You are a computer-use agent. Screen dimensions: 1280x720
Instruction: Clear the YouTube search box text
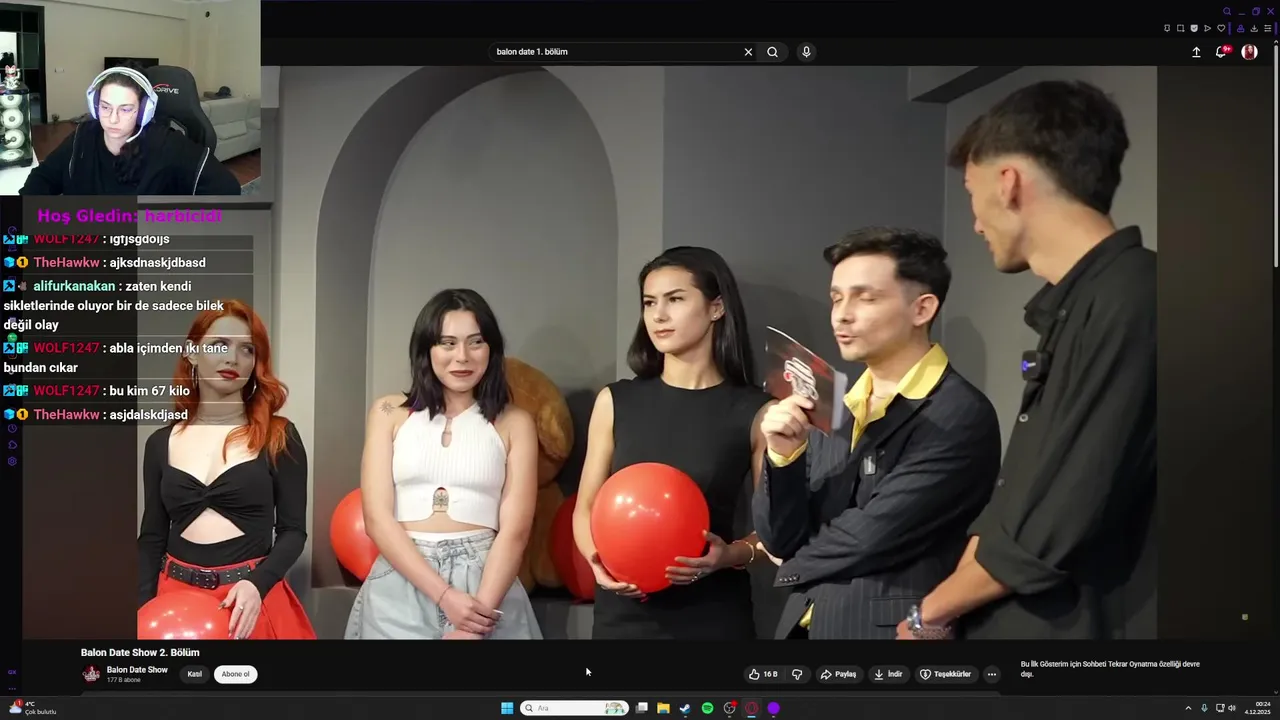[x=748, y=52]
